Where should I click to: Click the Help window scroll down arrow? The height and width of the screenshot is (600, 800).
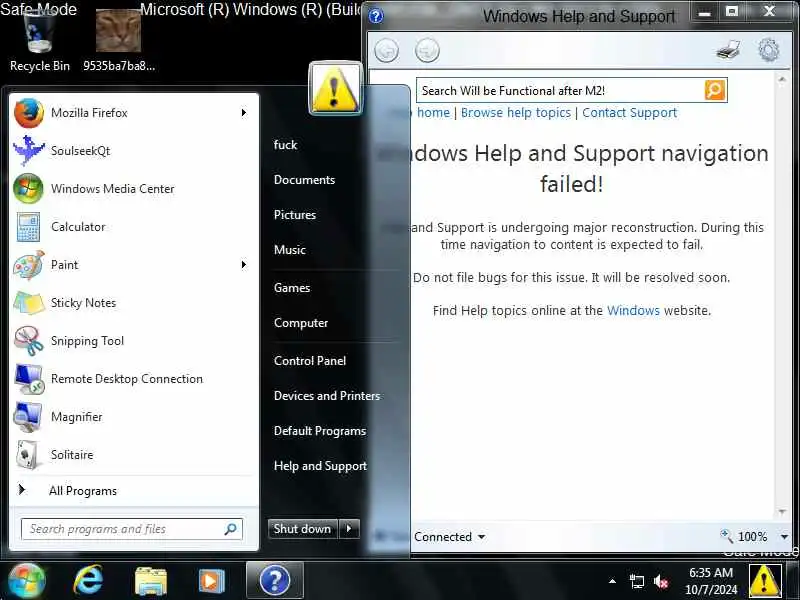tap(782, 511)
